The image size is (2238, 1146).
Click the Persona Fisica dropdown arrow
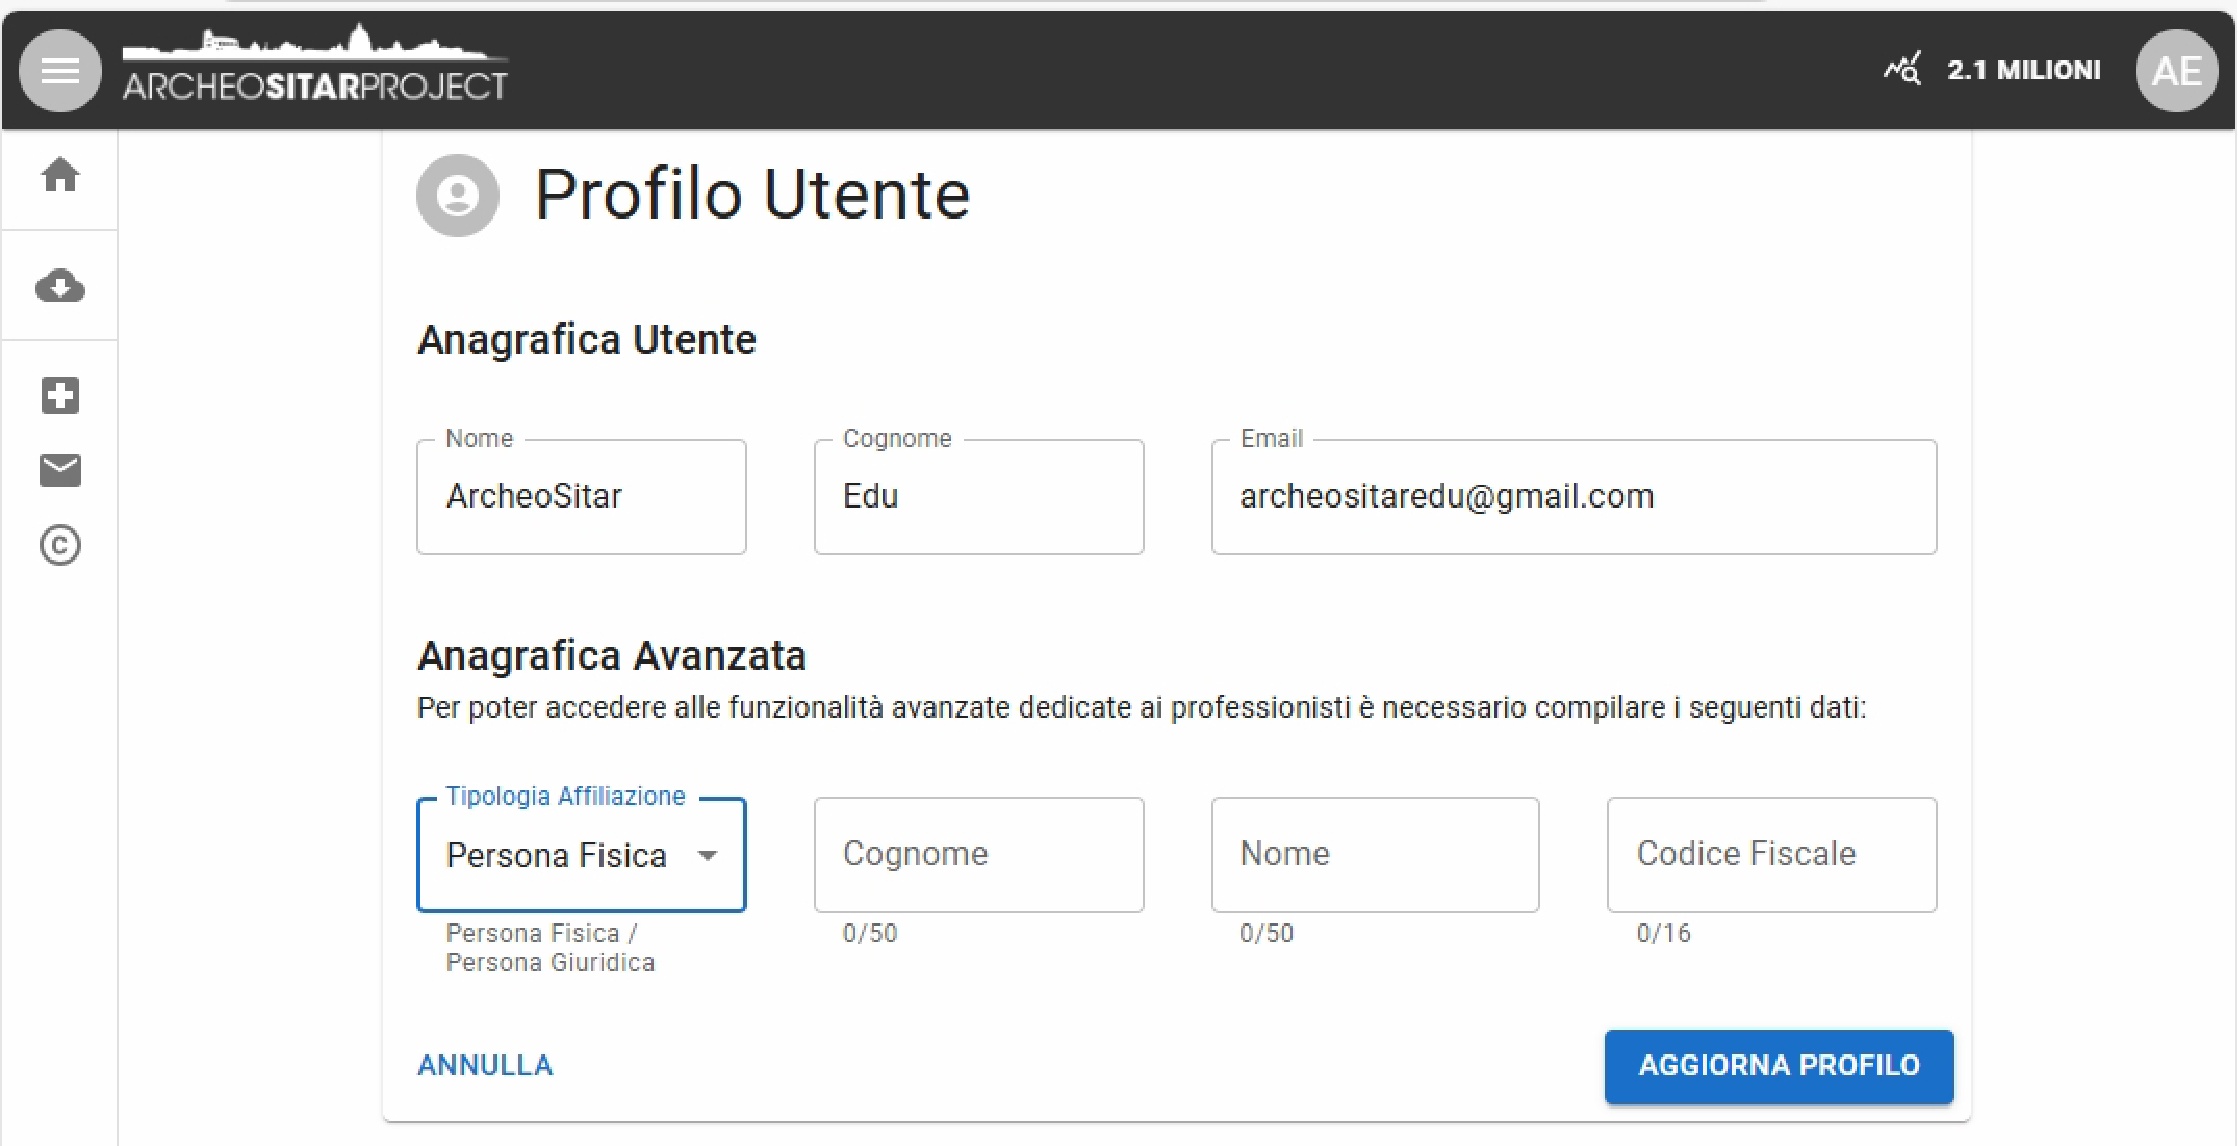[x=707, y=855]
